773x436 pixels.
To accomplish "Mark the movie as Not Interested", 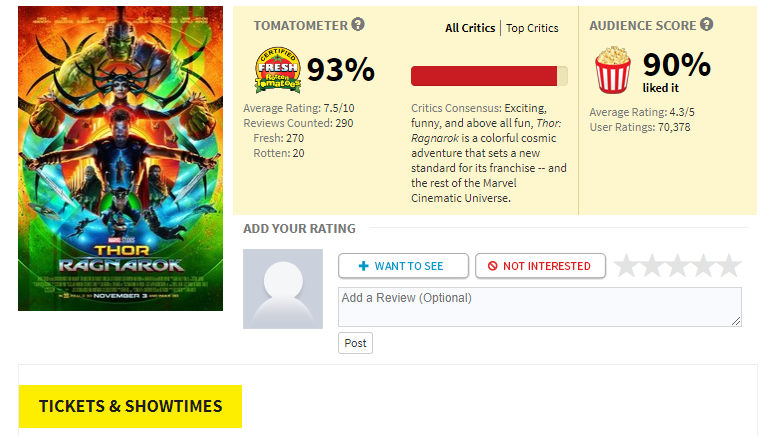I will (x=540, y=266).
